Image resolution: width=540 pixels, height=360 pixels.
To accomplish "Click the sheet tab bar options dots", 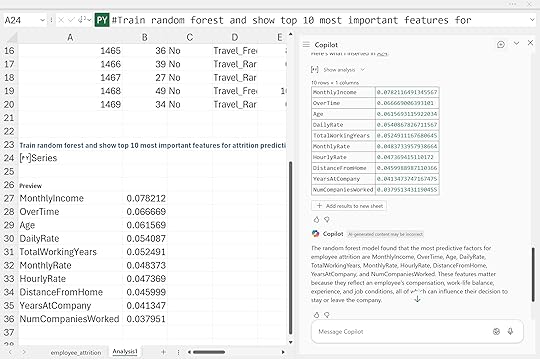I will click(178, 352).
